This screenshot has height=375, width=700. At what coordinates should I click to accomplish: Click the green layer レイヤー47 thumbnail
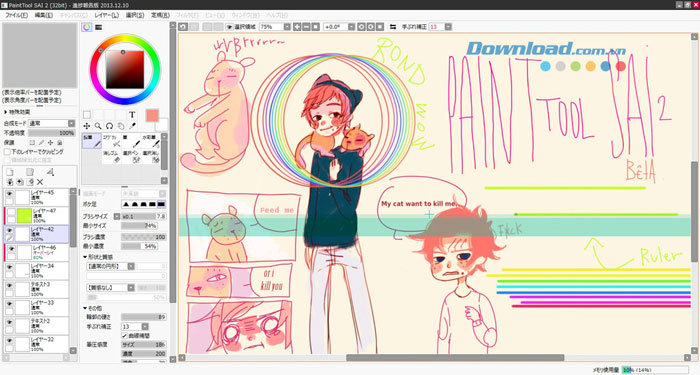[24, 216]
